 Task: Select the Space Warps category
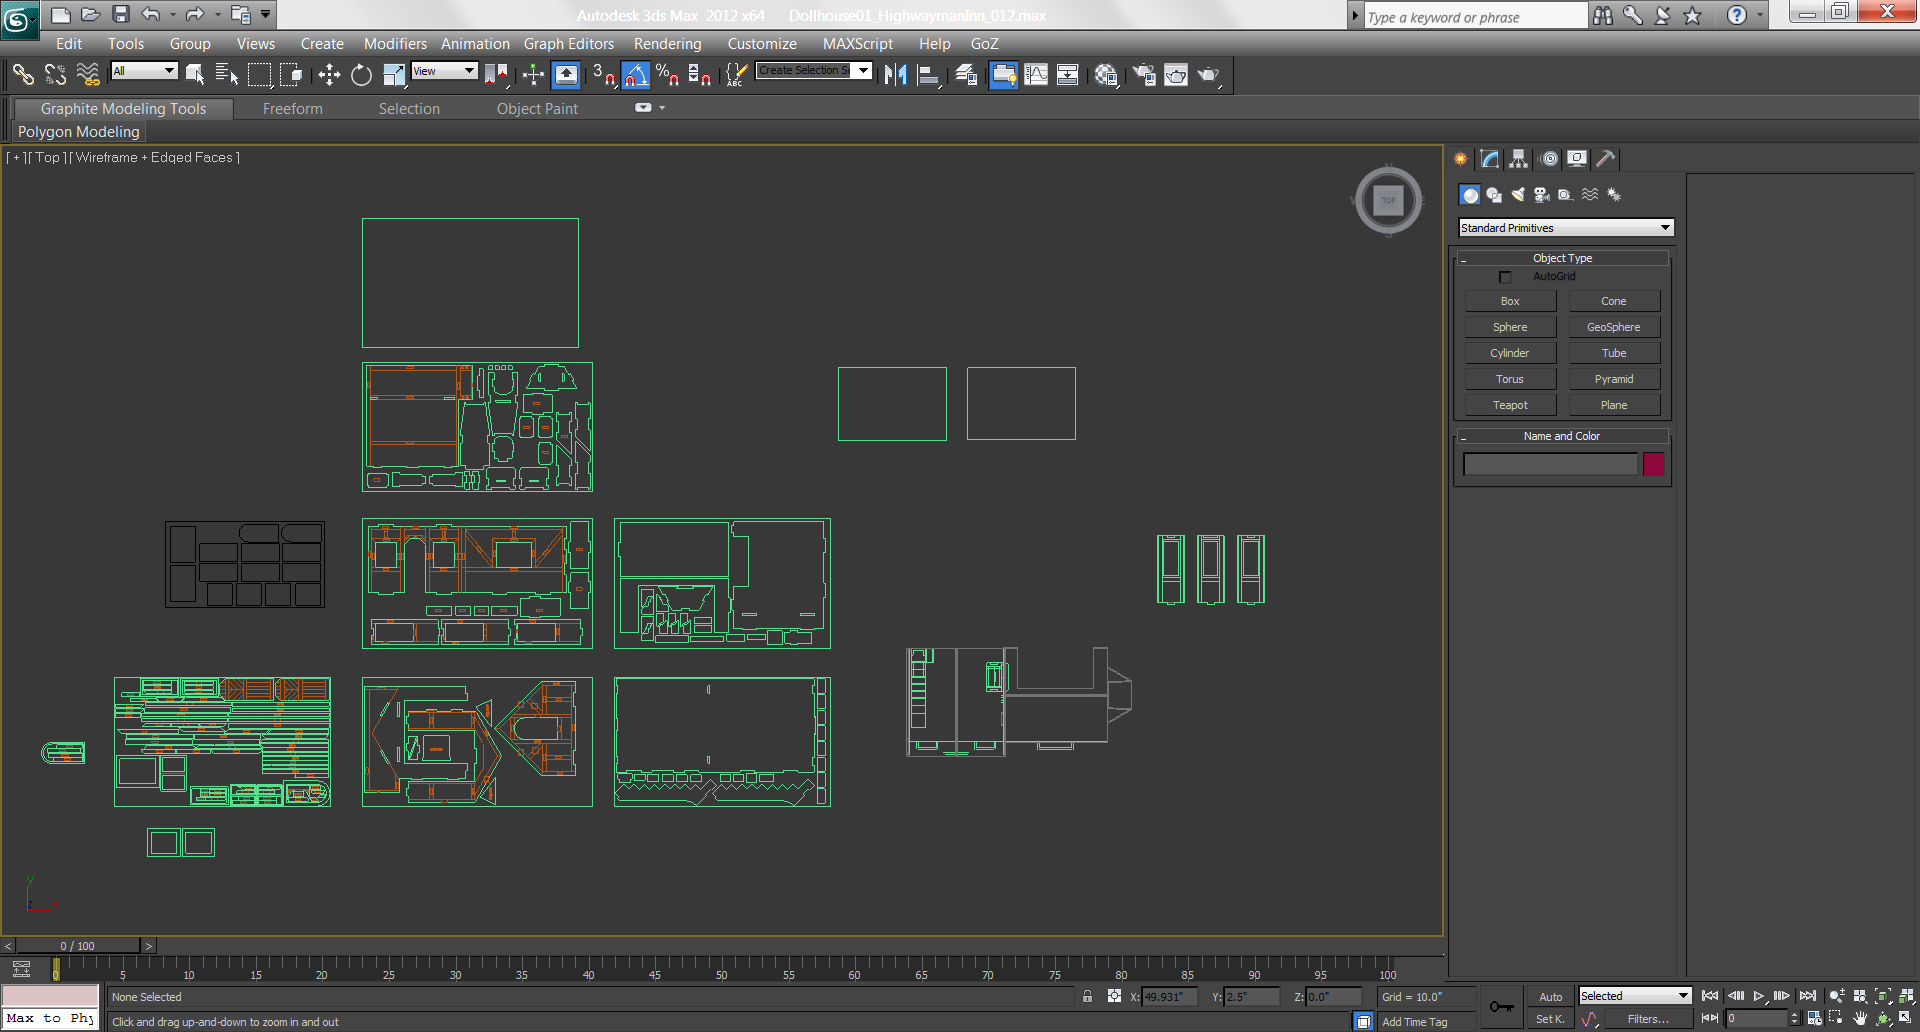[x=1590, y=195]
